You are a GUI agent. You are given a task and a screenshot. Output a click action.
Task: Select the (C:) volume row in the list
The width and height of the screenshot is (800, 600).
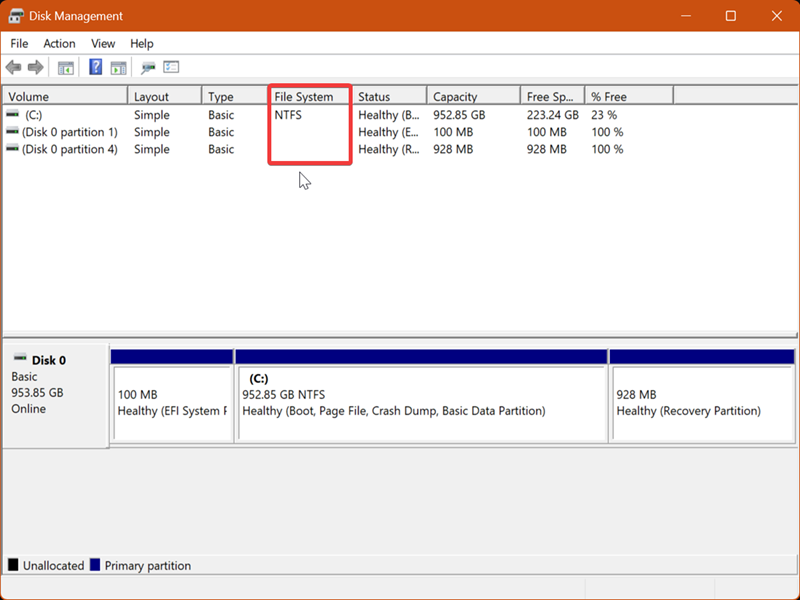[65, 114]
